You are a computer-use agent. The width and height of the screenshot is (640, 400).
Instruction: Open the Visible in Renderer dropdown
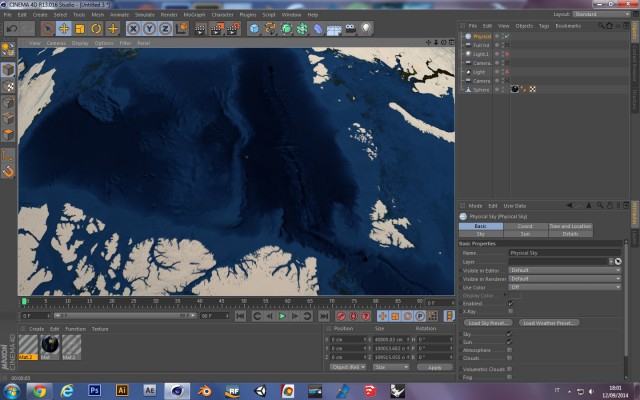coord(565,279)
